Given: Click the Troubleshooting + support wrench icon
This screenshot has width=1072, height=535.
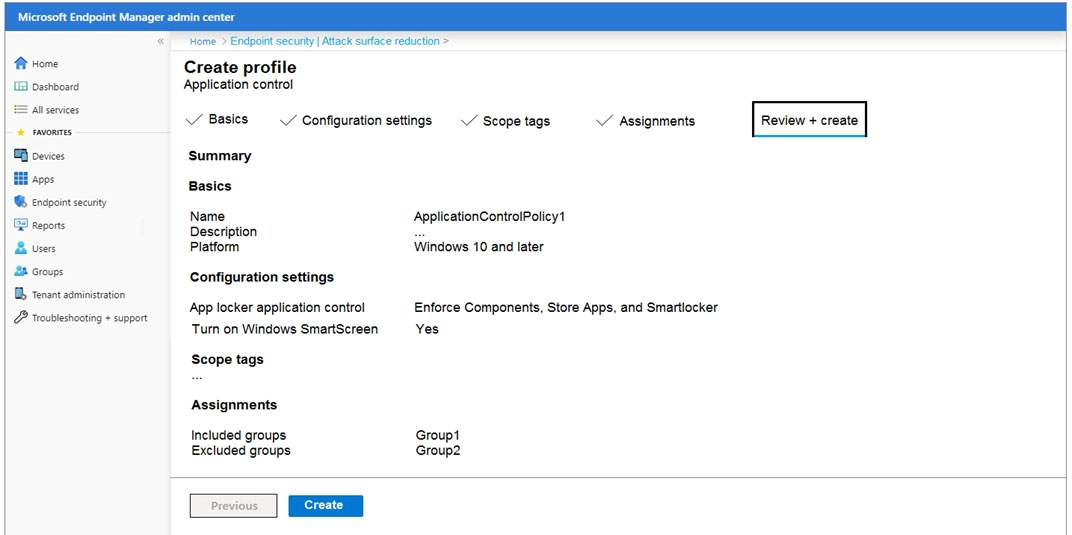Looking at the screenshot, I should (21, 318).
